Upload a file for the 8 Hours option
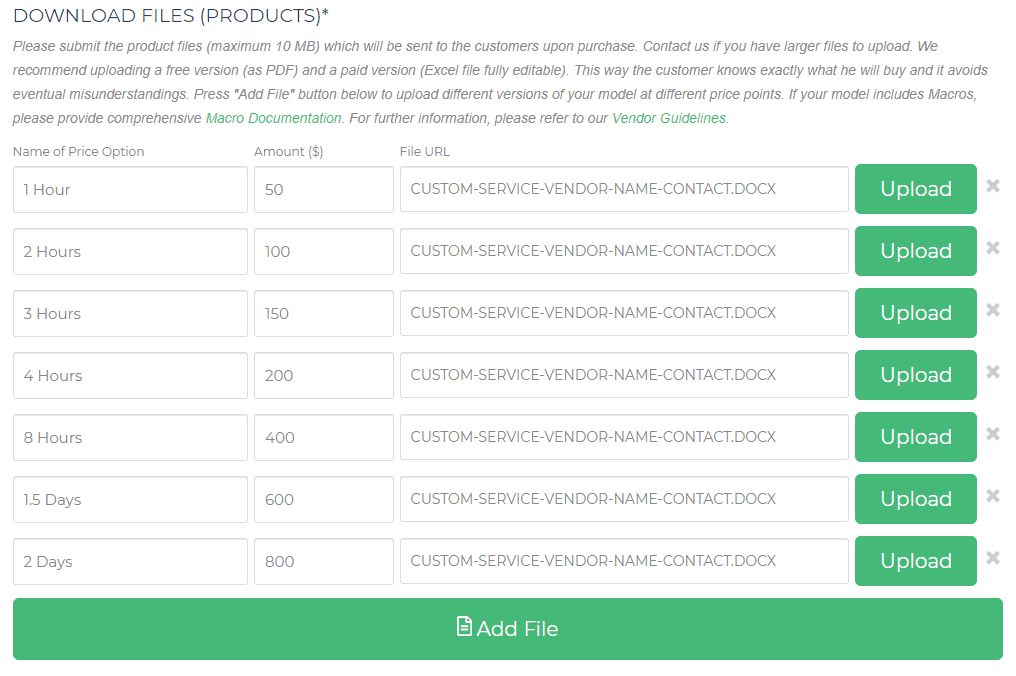Image resolution: width=1016 pixels, height=676 pixels. coord(916,437)
